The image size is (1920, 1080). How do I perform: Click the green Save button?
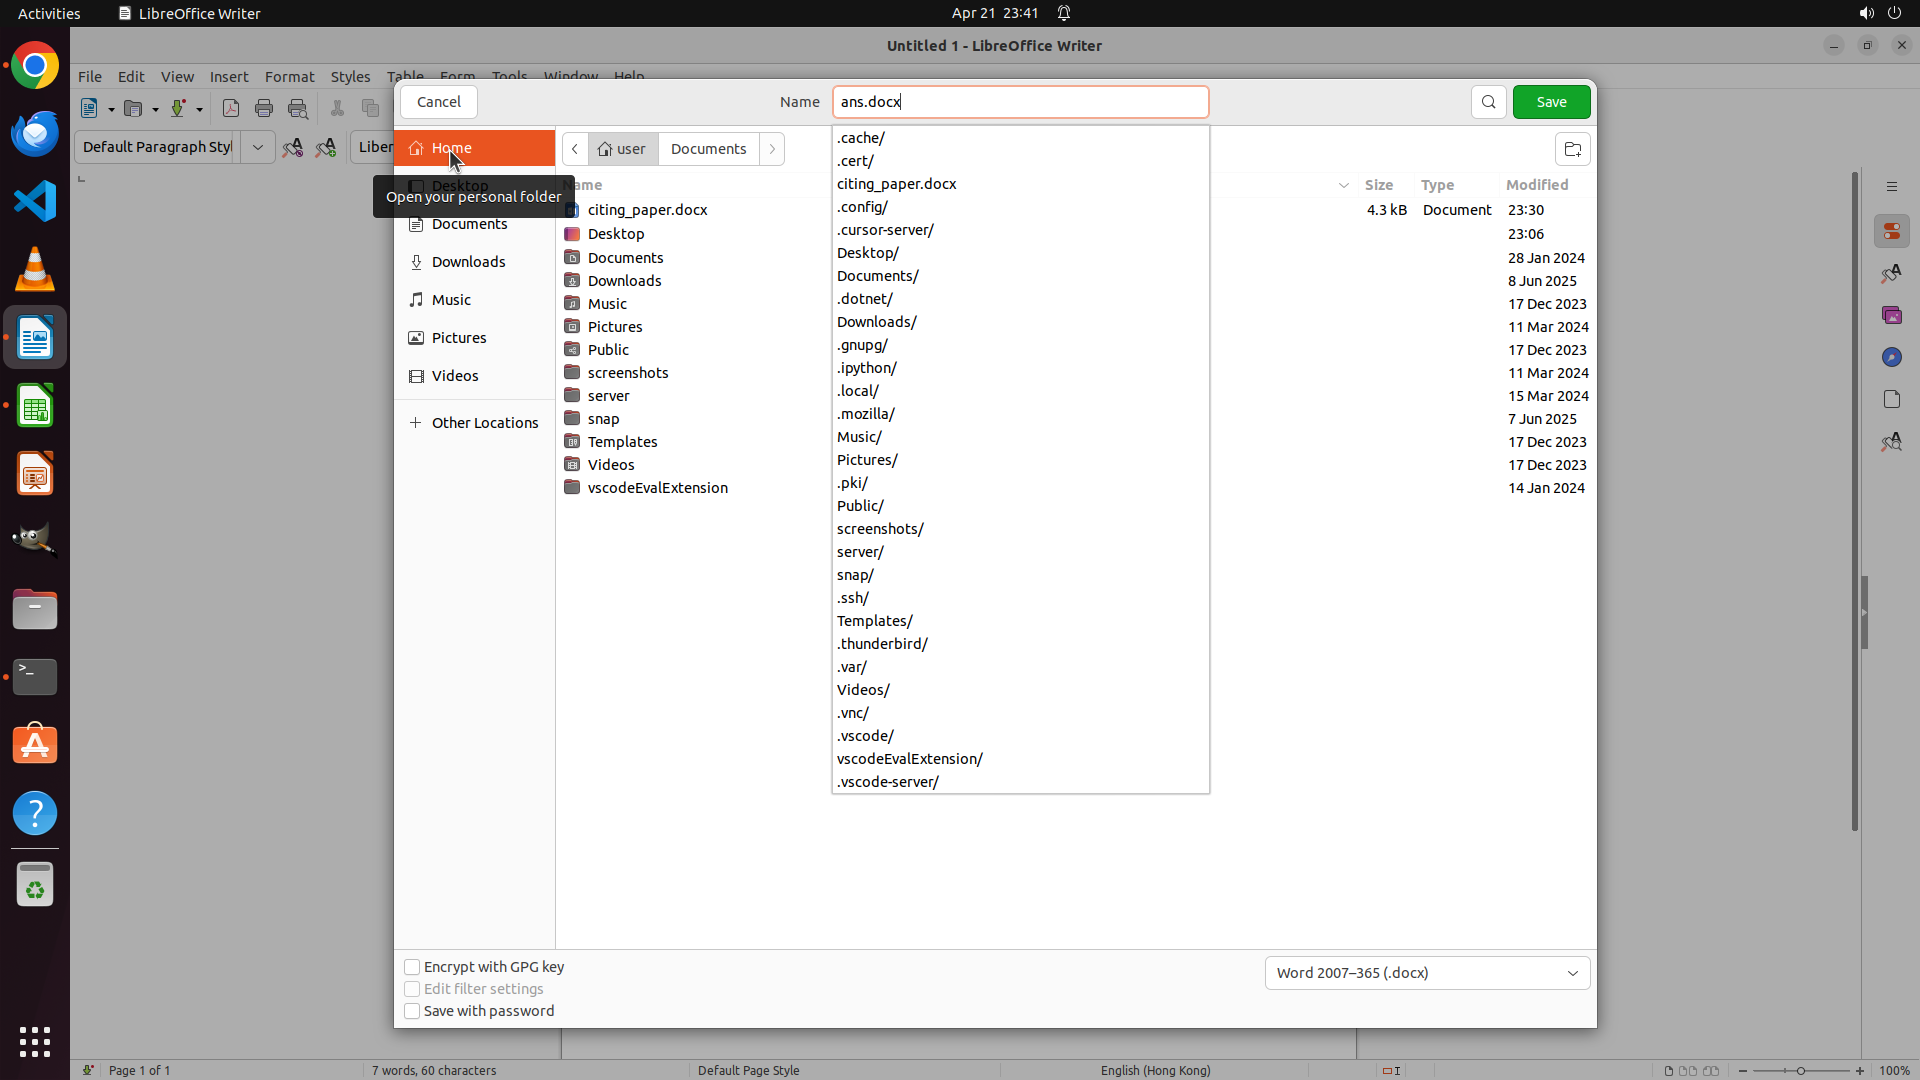pyautogui.click(x=1551, y=102)
